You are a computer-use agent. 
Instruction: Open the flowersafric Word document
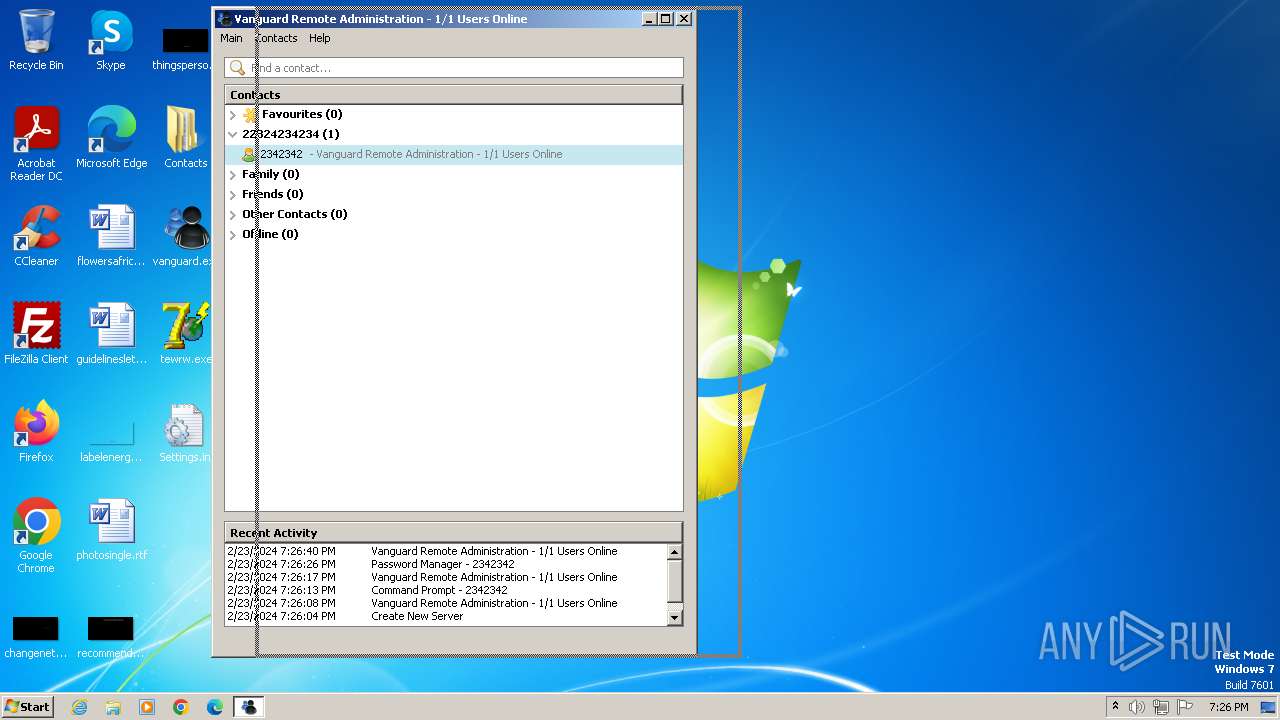(111, 236)
